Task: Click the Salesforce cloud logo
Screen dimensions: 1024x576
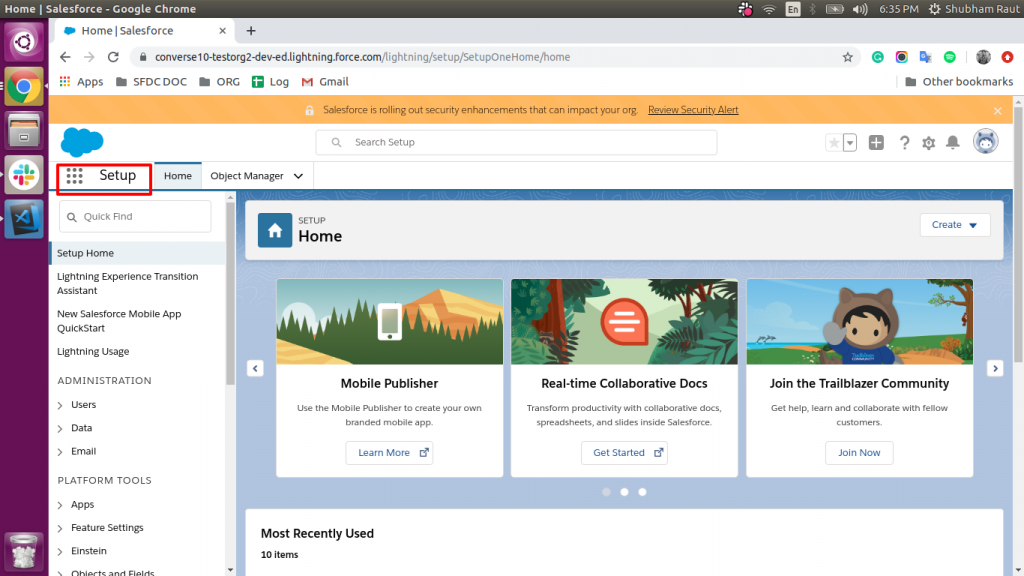Action: coord(81,141)
